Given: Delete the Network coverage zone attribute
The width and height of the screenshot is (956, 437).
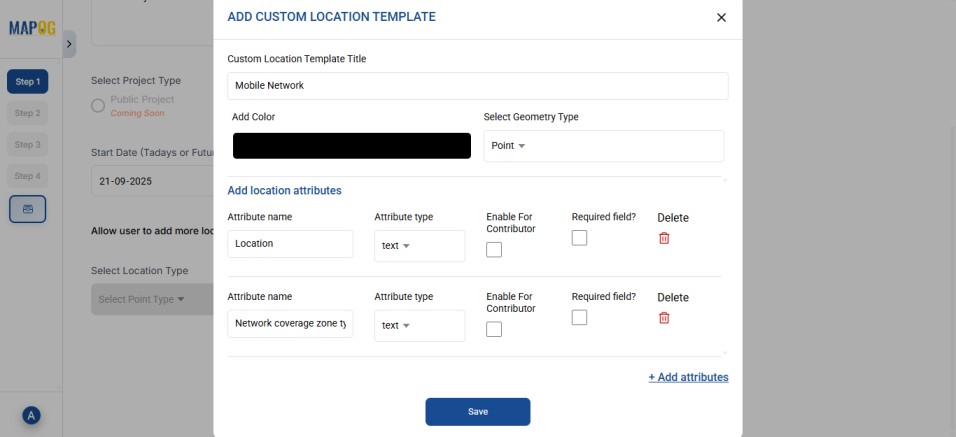Looking at the screenshot, I should tap(663, 318).
